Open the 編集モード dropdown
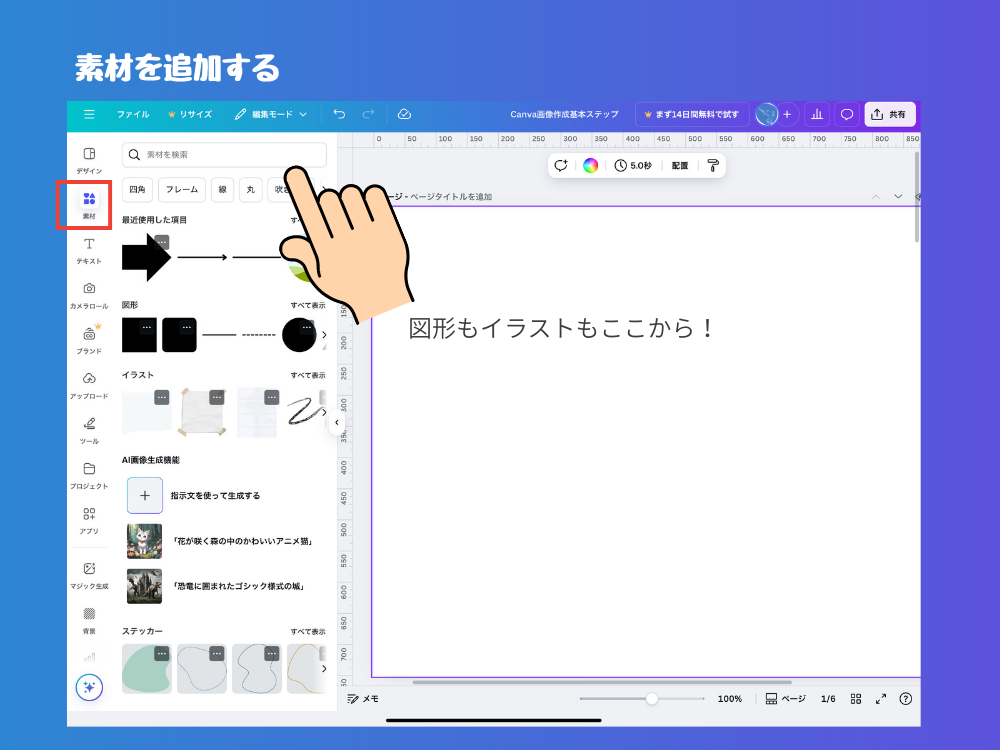The image size is (1000, 750). [271, 114]
